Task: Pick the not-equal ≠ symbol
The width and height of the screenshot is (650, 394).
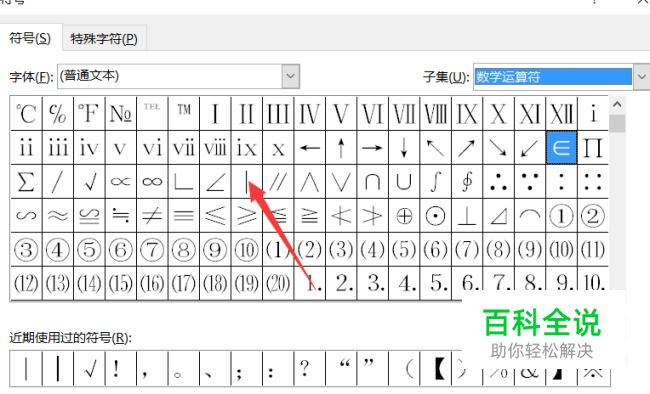Action: tap(152, 216)
